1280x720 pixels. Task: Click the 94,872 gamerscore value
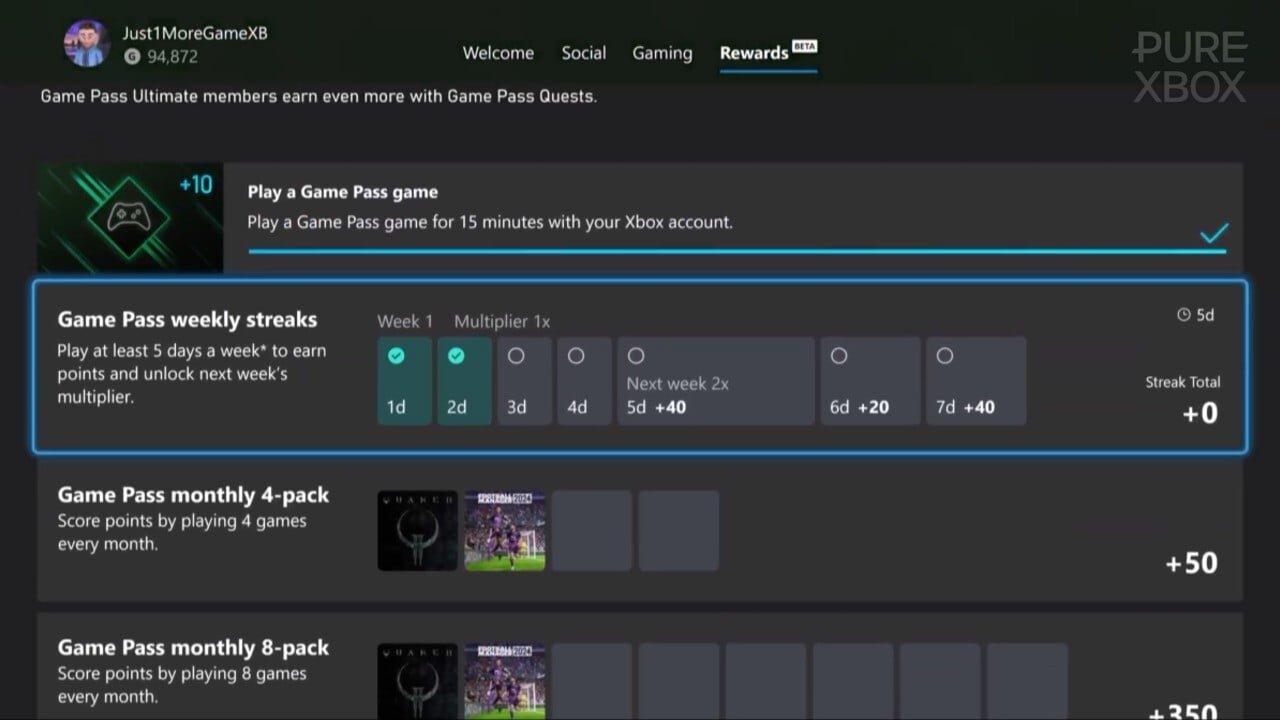point(172,57)
